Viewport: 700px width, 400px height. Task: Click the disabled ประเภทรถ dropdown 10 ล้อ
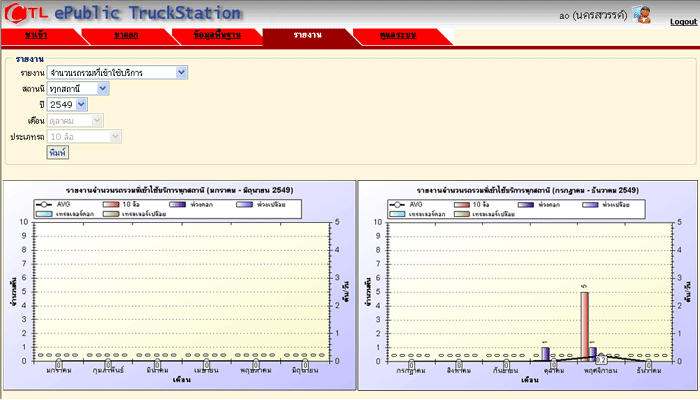(x=84, y=137)
